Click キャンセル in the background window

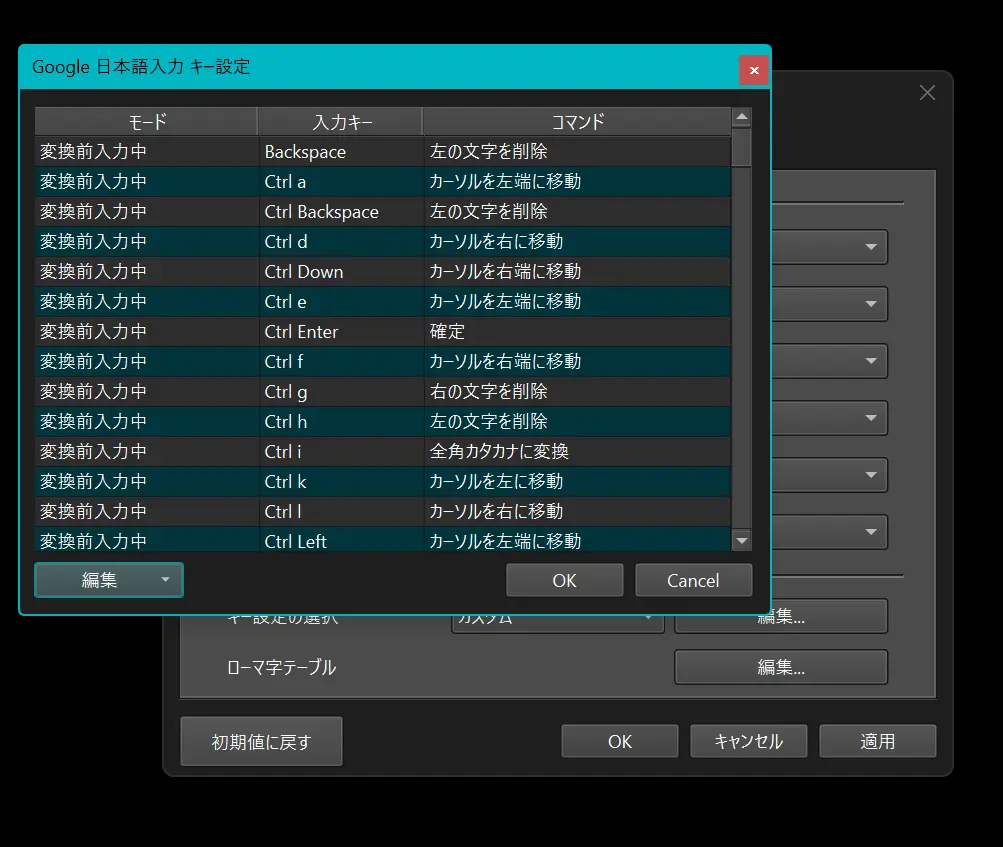coord(748,741)
